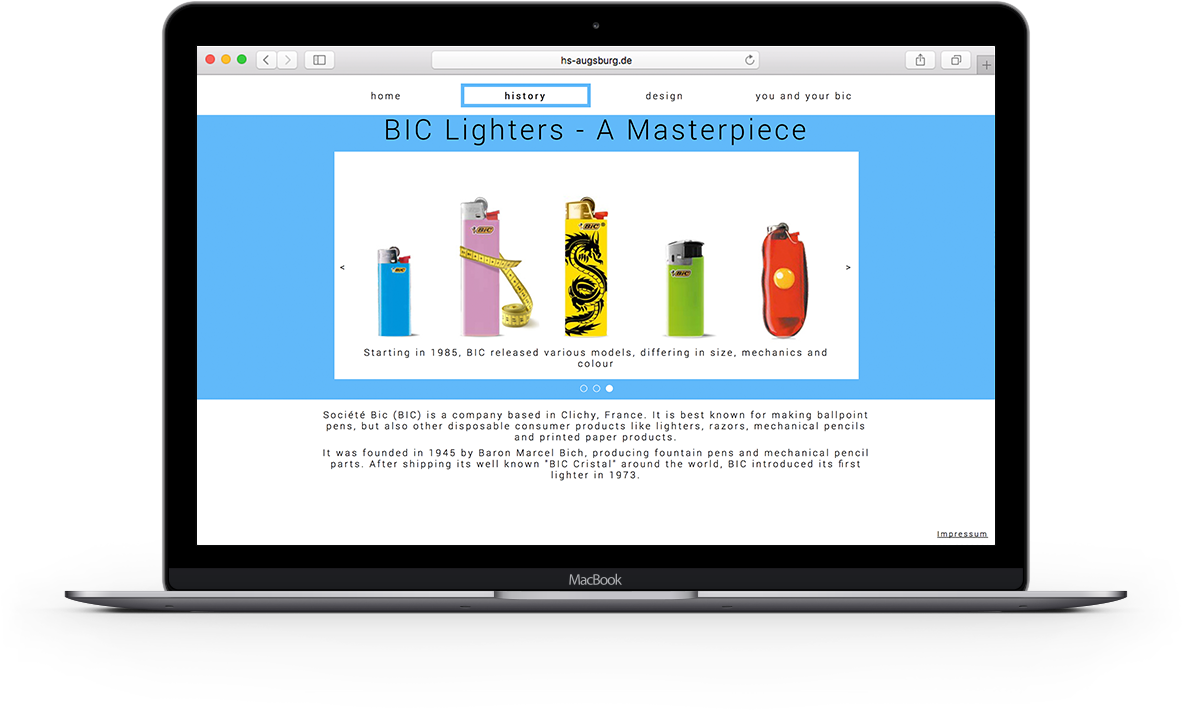
Task: Go back using the back arrow
Action: pyautogui.click(x=265, y=59)
